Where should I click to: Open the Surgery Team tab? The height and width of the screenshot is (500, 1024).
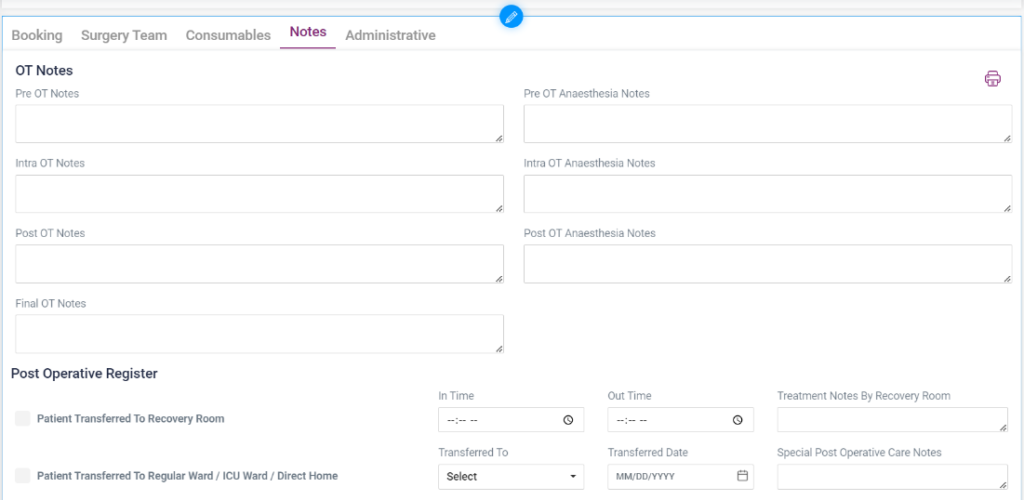(x=124, y=35)
